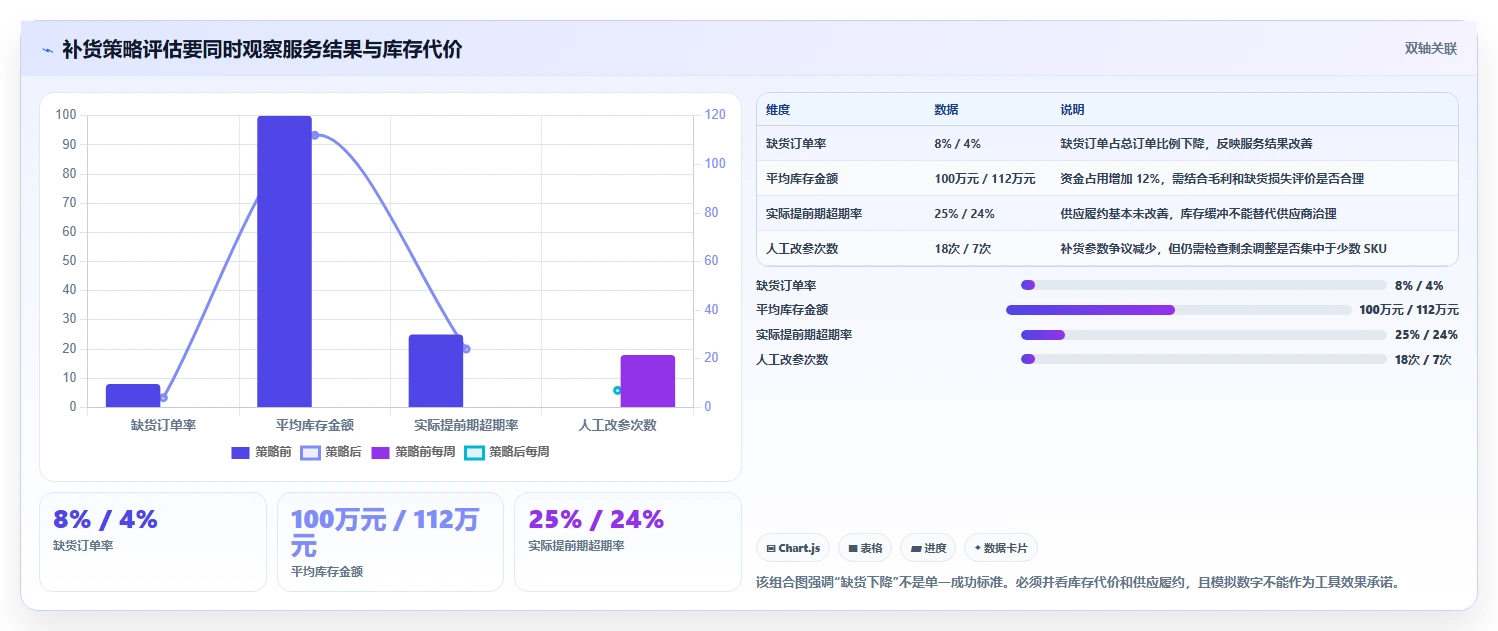This screenshot has width=1498, height=631.
Task: Click the 进度 tag chip
Action: click(x=928, y=548)
